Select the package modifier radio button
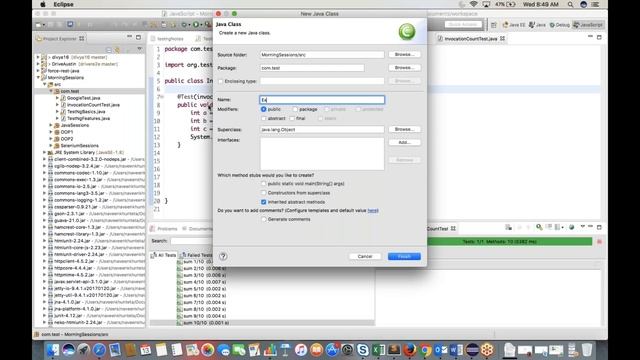This screenshot has width=640, height=360. (x=295, y=109)
